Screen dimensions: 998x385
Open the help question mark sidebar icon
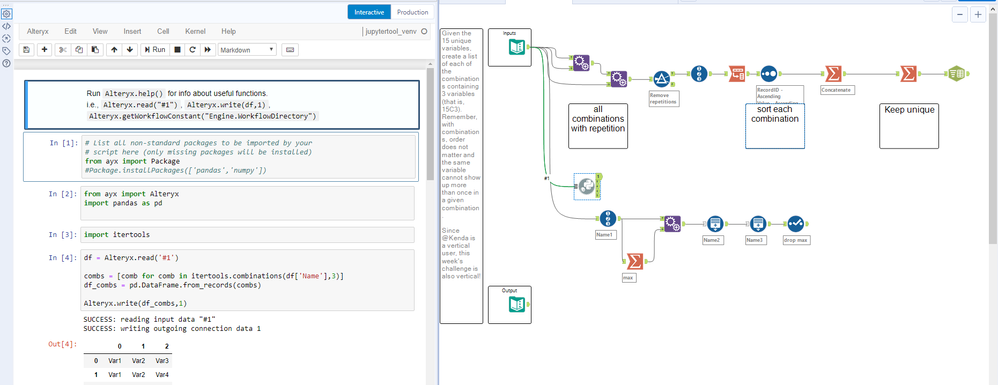(x=6, y=63)
